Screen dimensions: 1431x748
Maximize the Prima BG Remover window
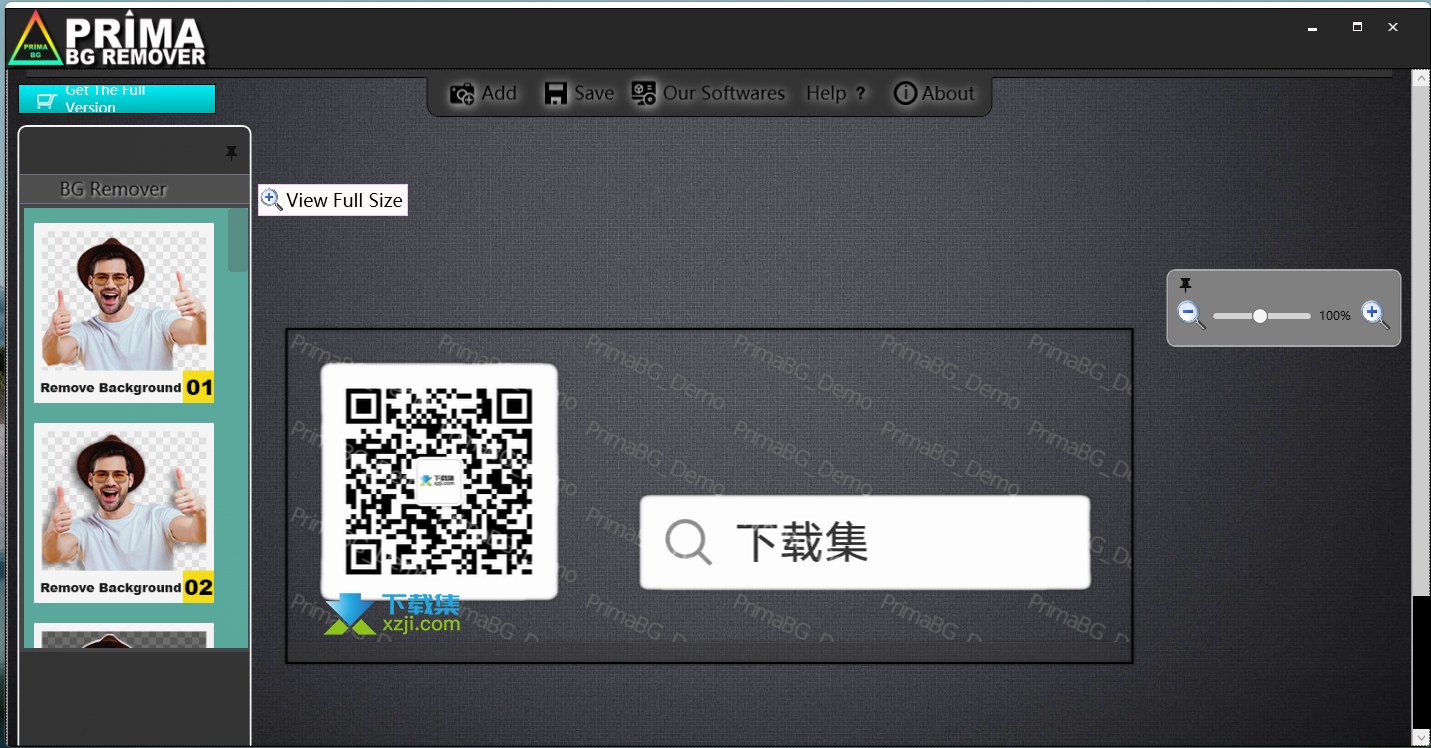[x=1357, y=28]
